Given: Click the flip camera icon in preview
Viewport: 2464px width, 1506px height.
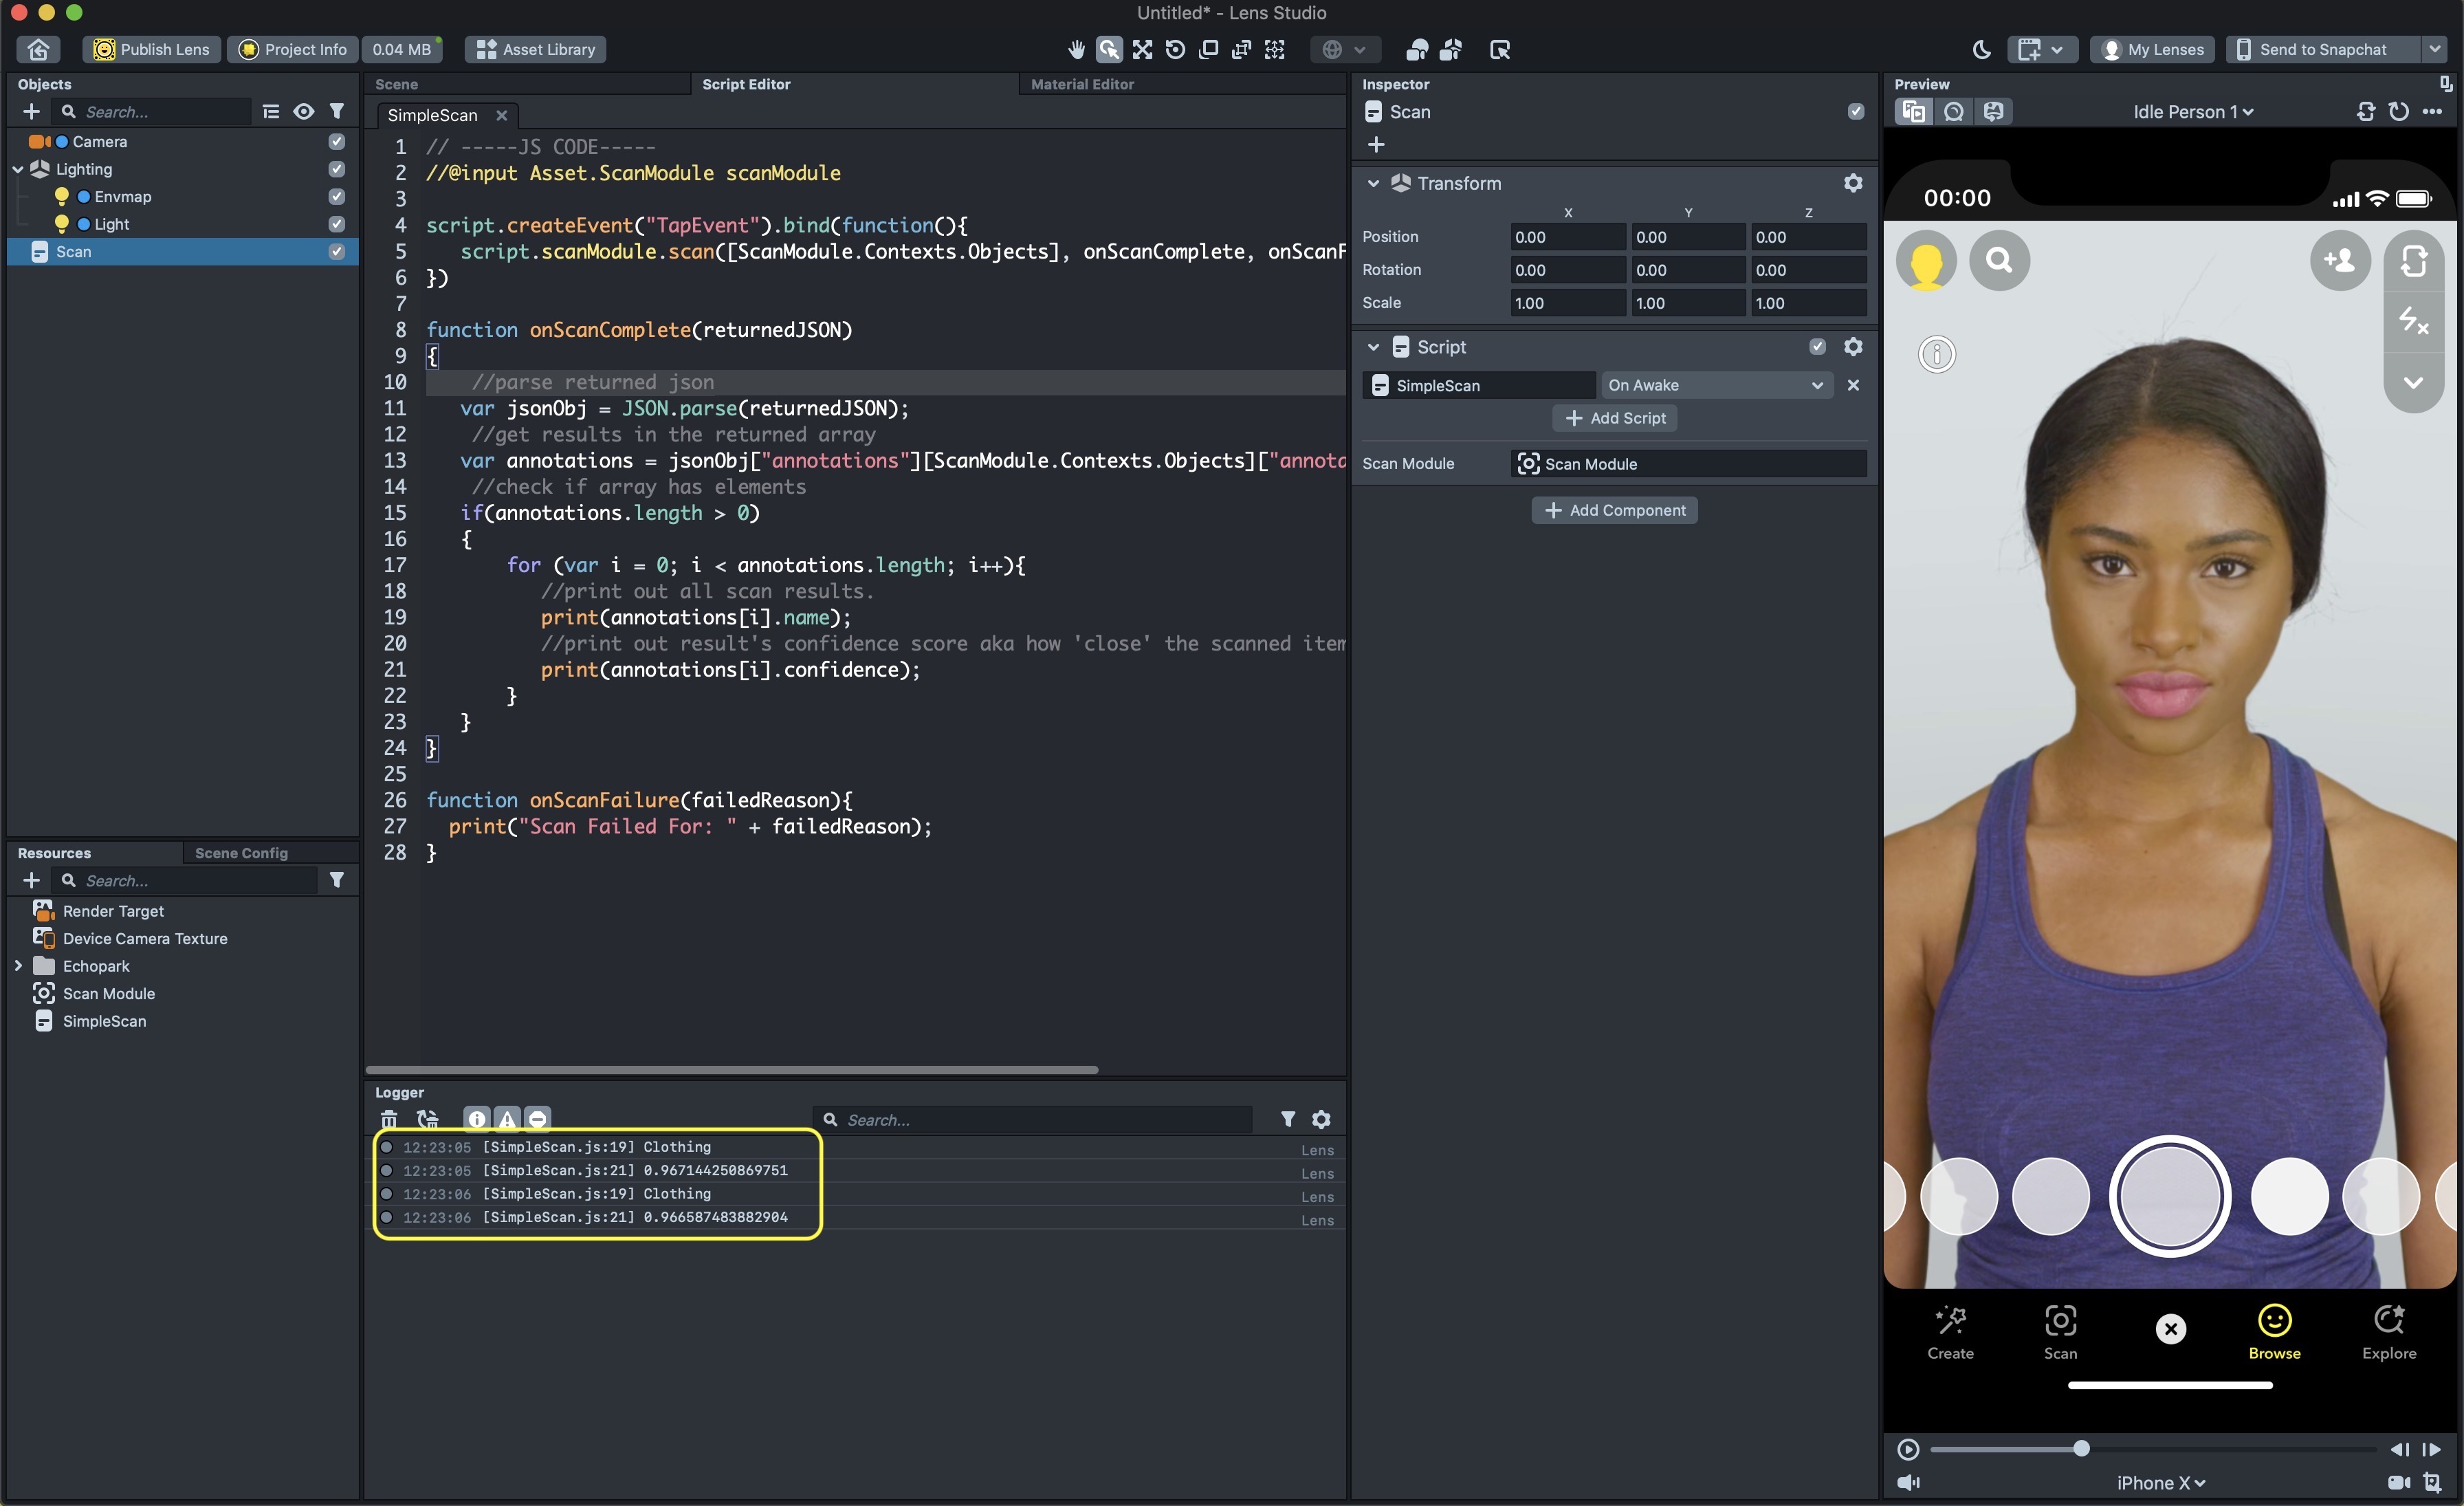Looking at the screenshot, I should [2413, 261].
